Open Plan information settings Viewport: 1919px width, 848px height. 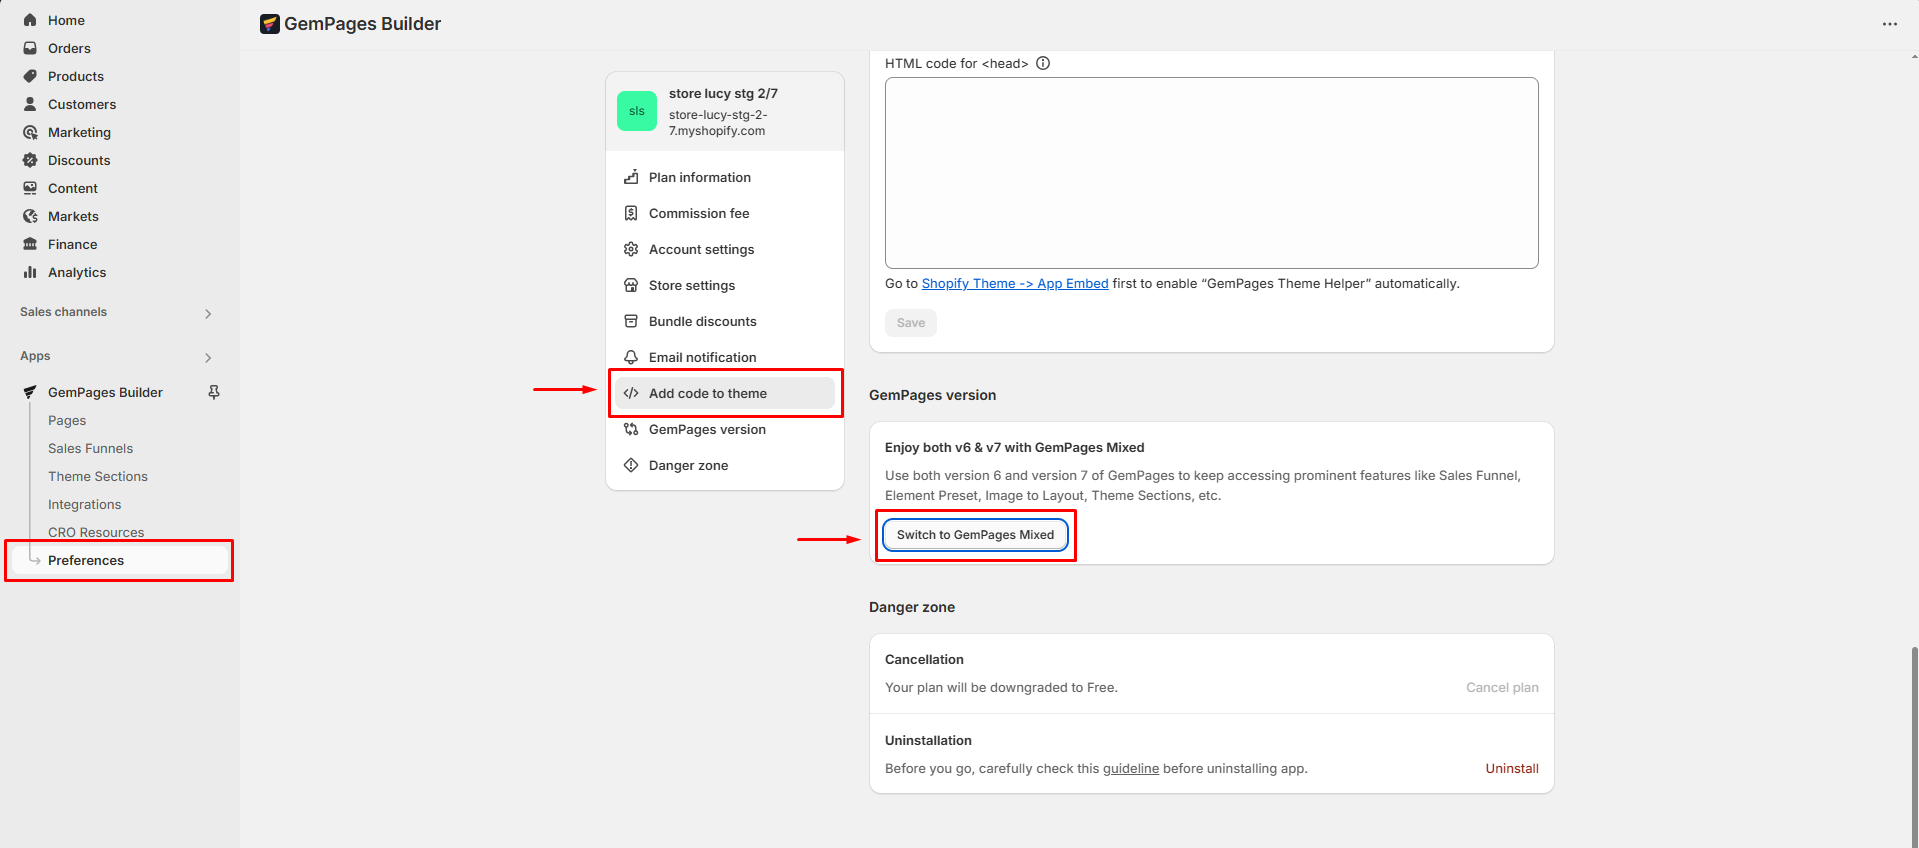click(699, 177)
